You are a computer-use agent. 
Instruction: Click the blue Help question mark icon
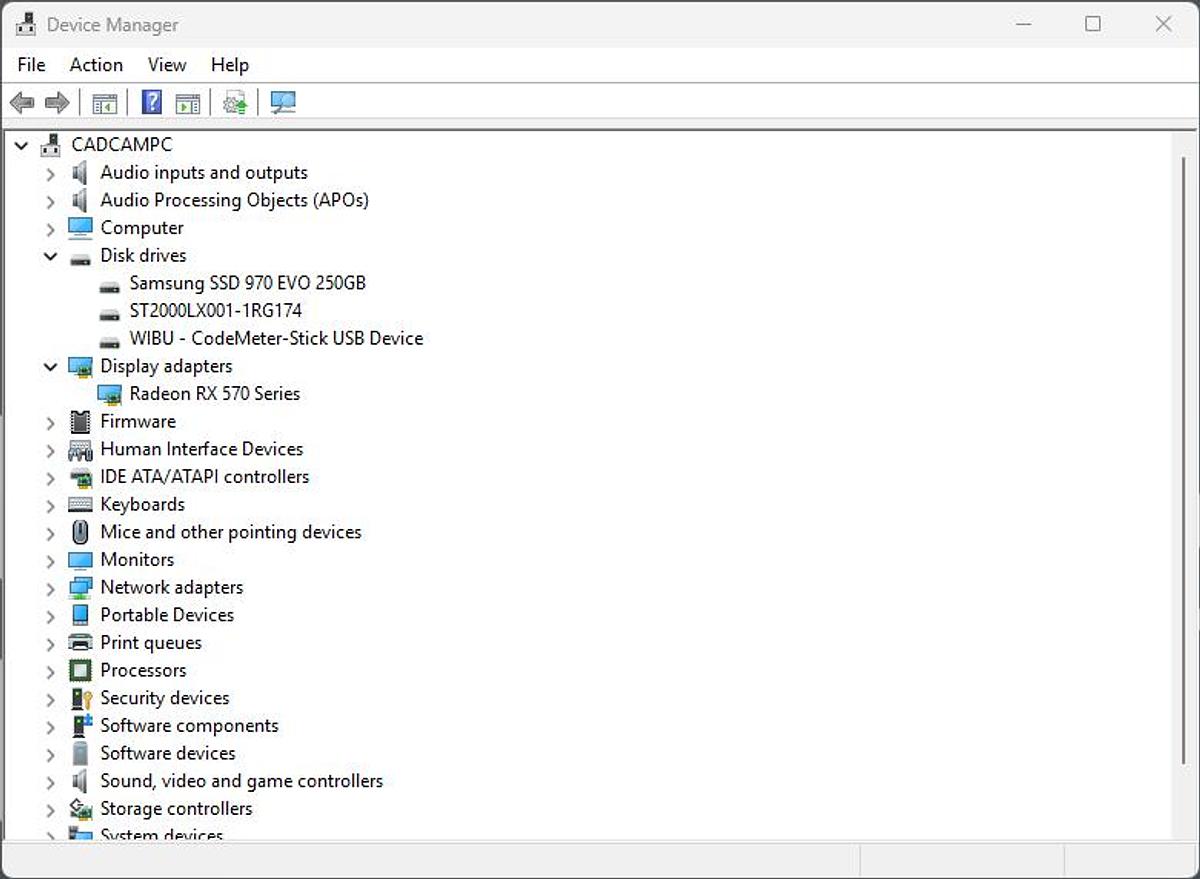pyautogui.click(x=152, y=103)
